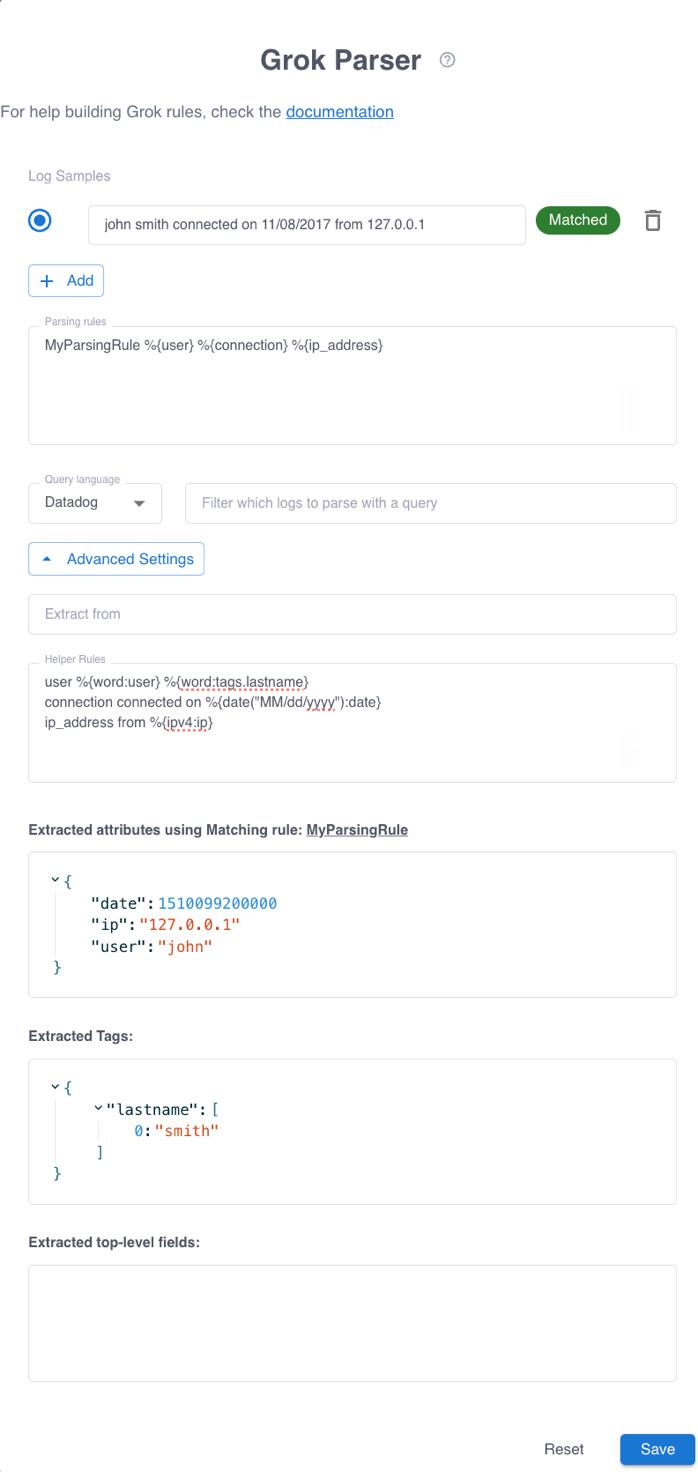Click the john smith log sample field

tap(306, 225)
